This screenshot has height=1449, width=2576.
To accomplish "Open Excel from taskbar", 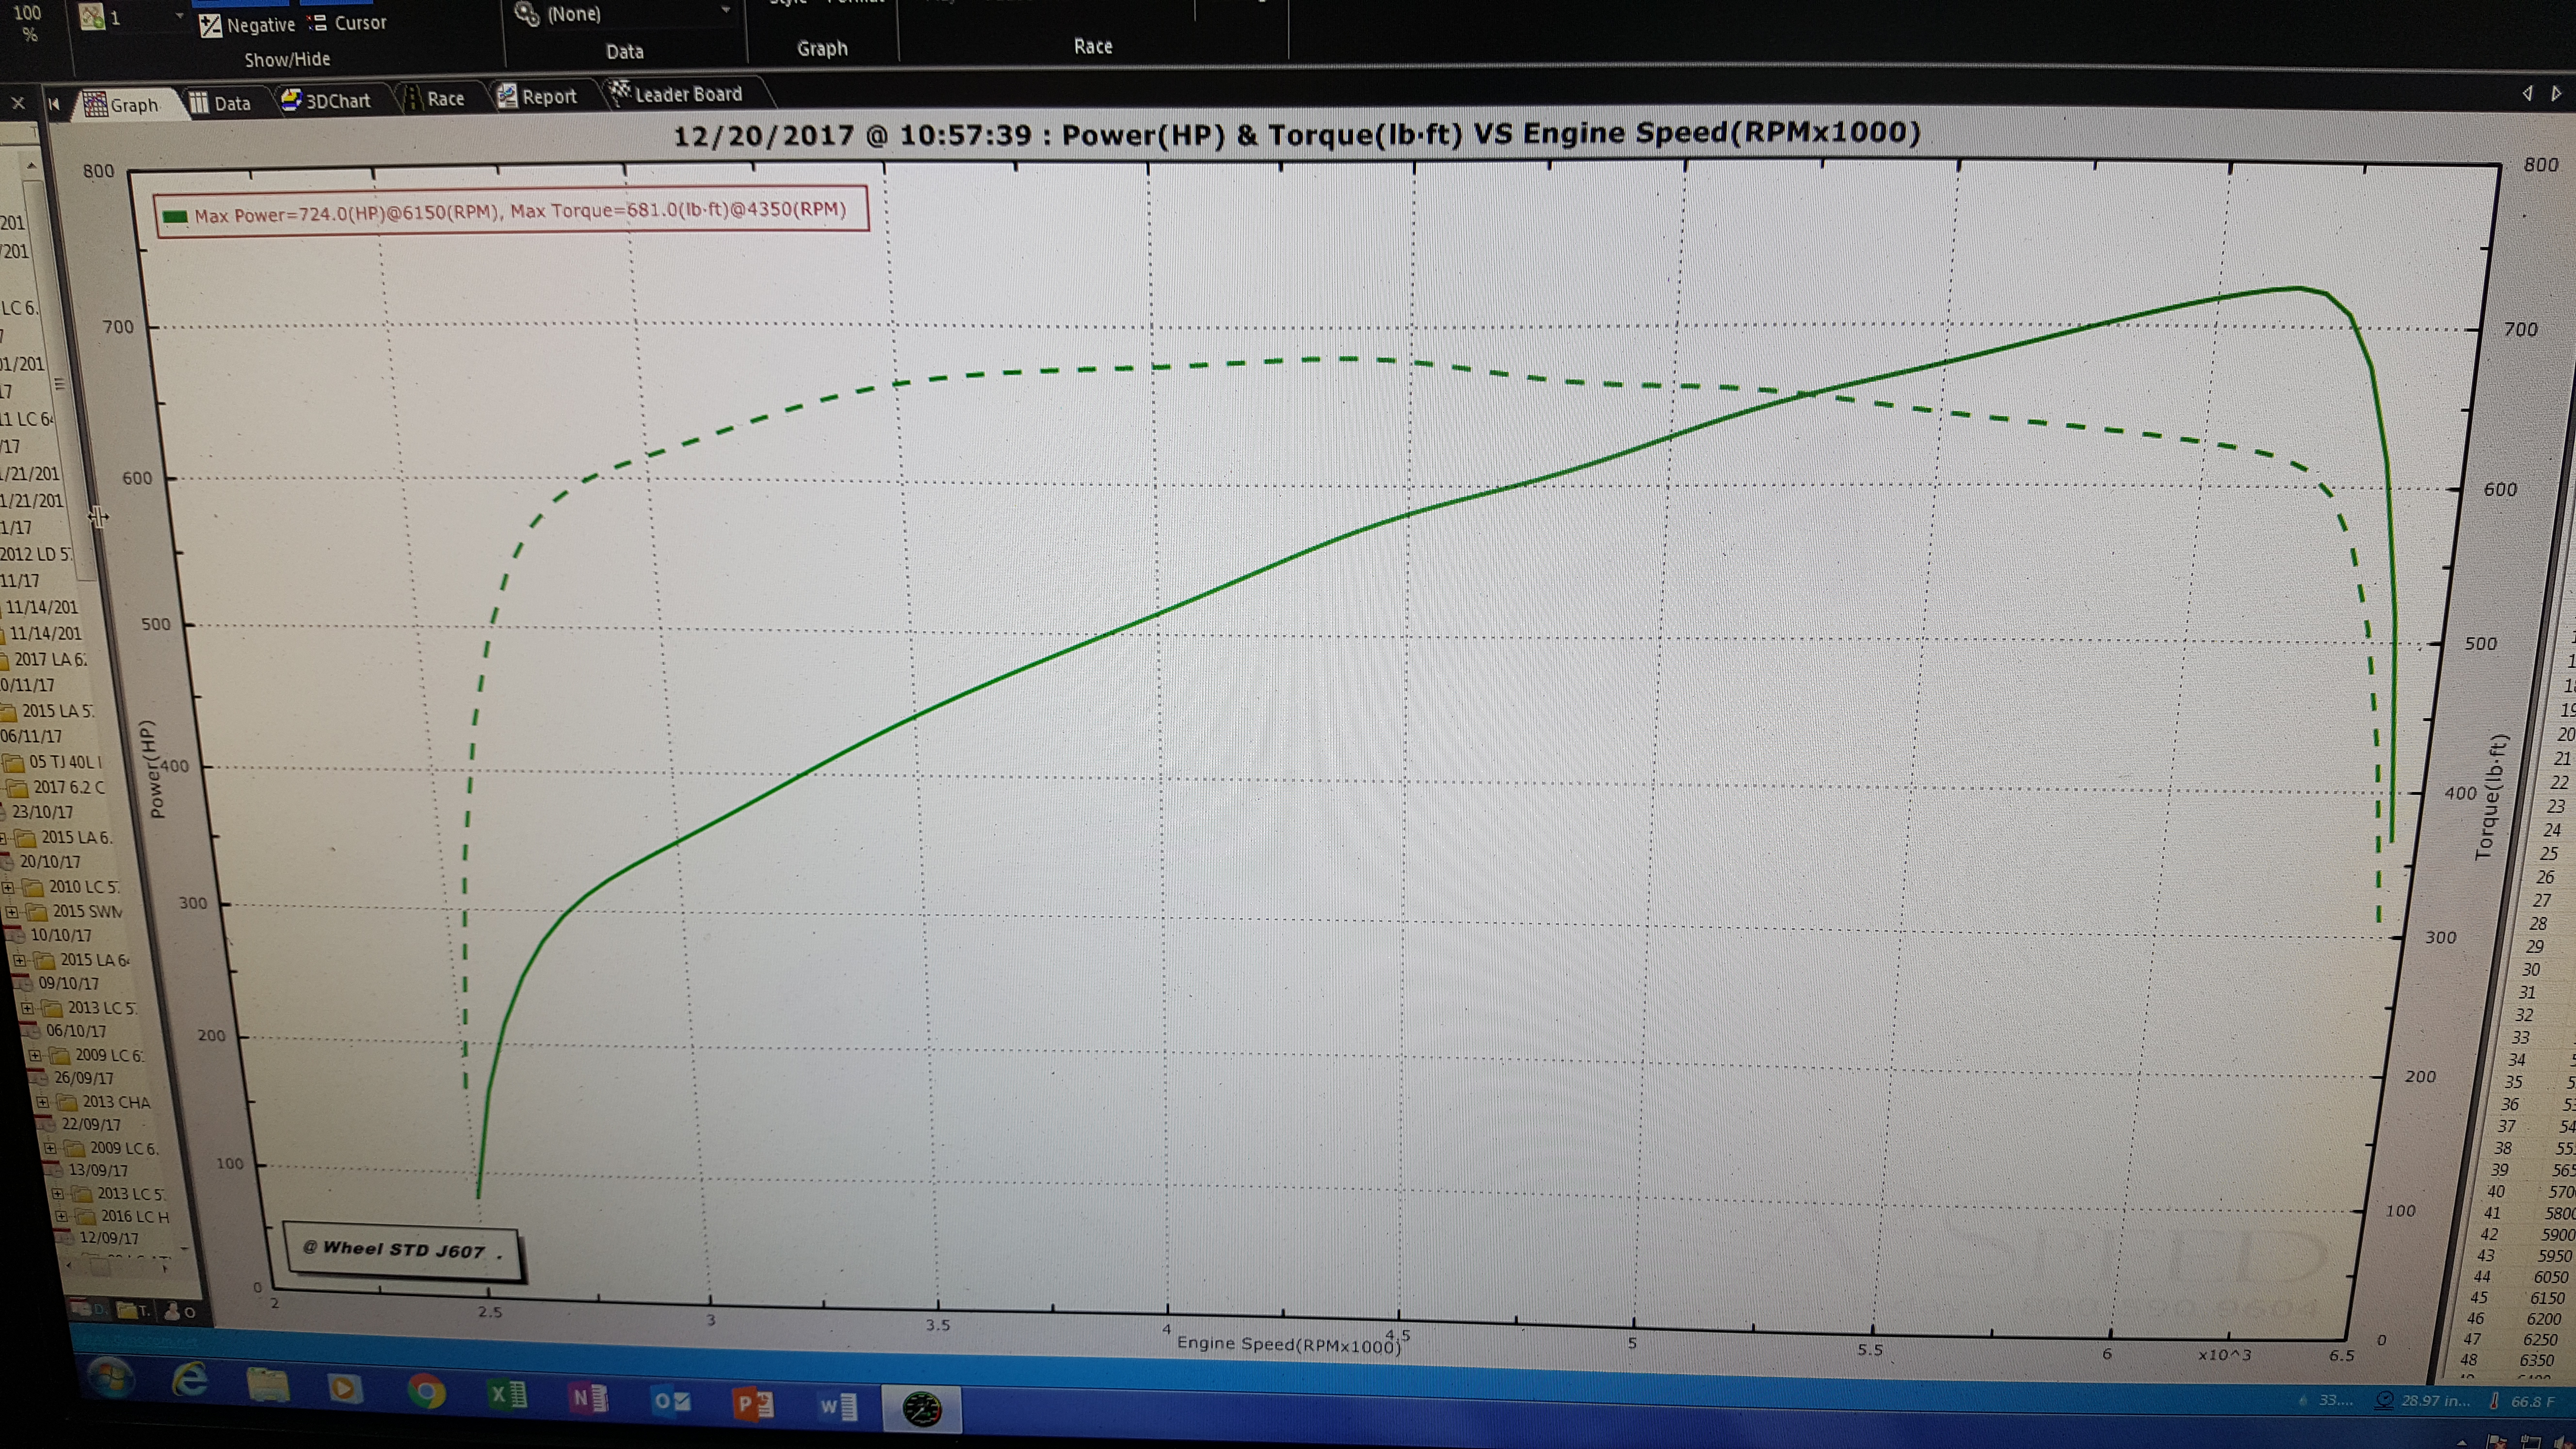I will 507,1394.
